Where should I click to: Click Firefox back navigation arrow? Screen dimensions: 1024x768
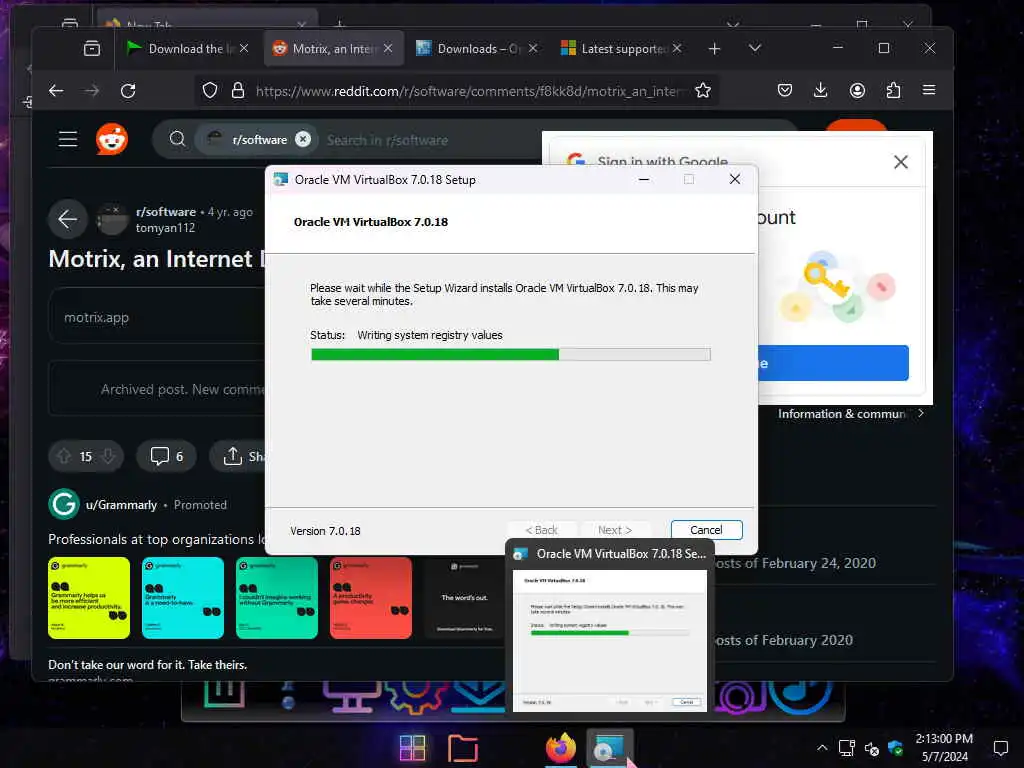56,91
